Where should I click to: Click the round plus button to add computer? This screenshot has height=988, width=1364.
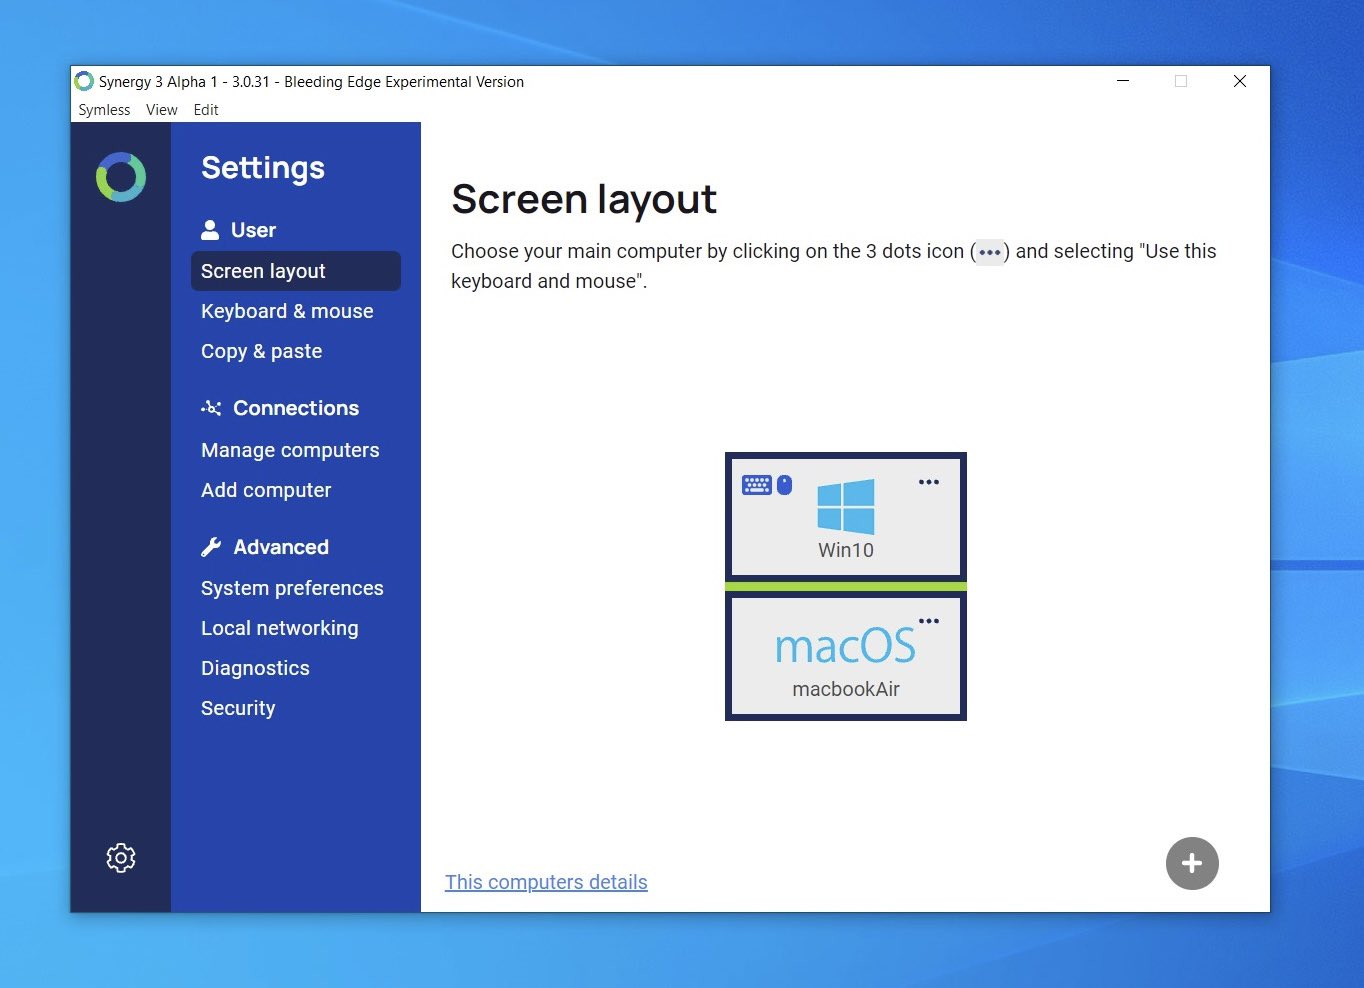pos(1192,863)
